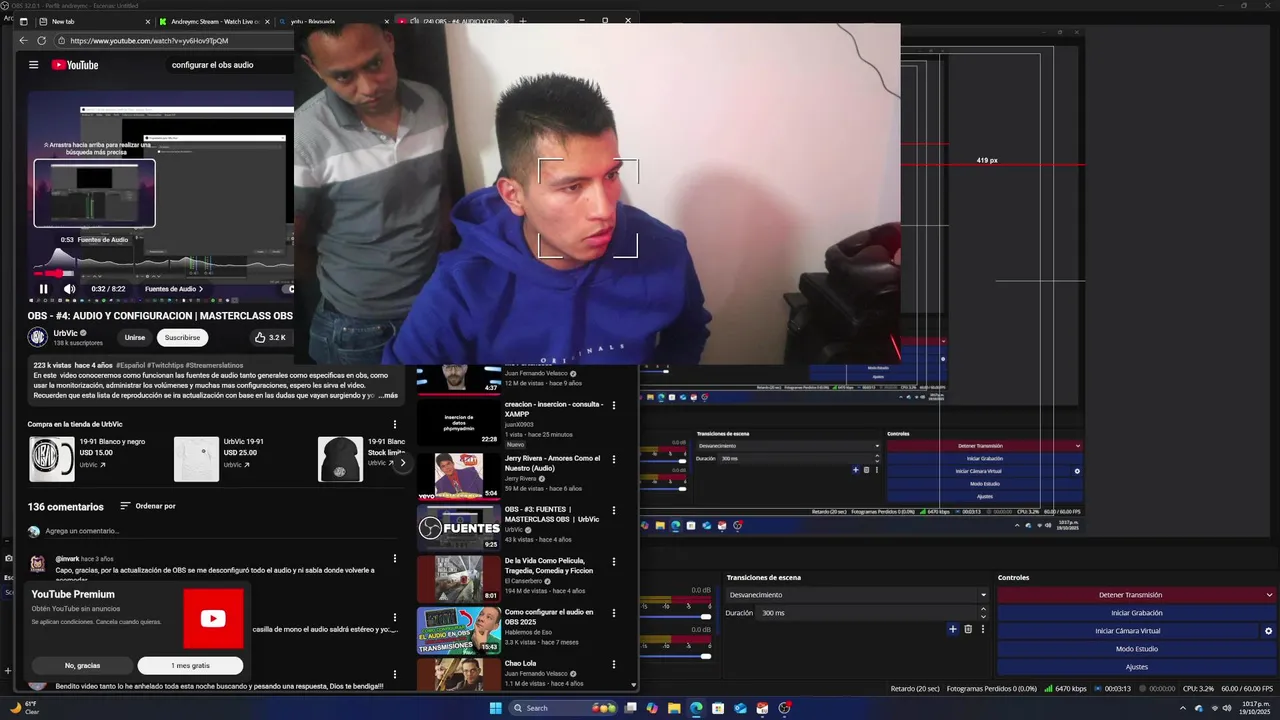Increase the Duración 300 ms stepper
This screenshot has width=1280, height=720.
click(x=983, y=609)
